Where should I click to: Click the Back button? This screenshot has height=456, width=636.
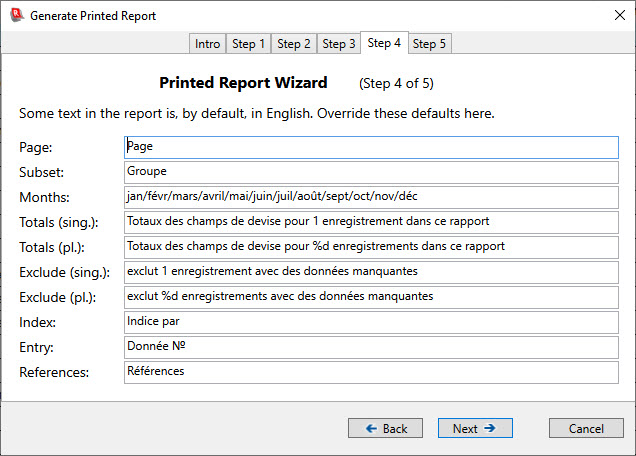click(385, 428)
